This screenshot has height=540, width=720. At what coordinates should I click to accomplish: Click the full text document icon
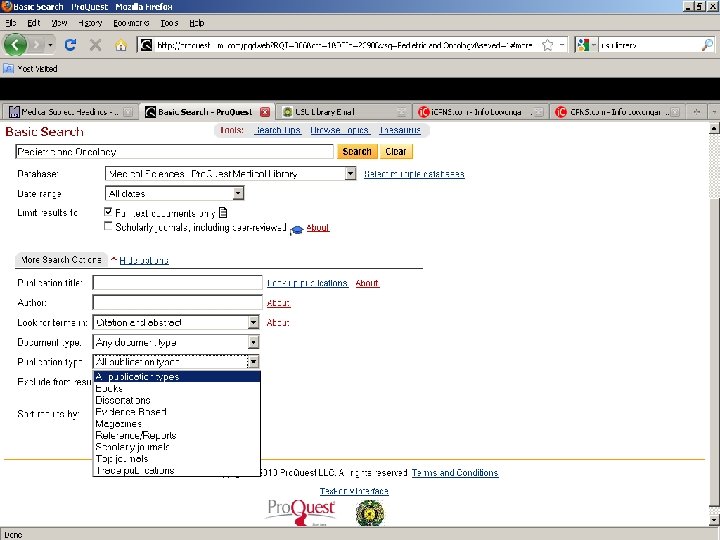coord(223,213)
